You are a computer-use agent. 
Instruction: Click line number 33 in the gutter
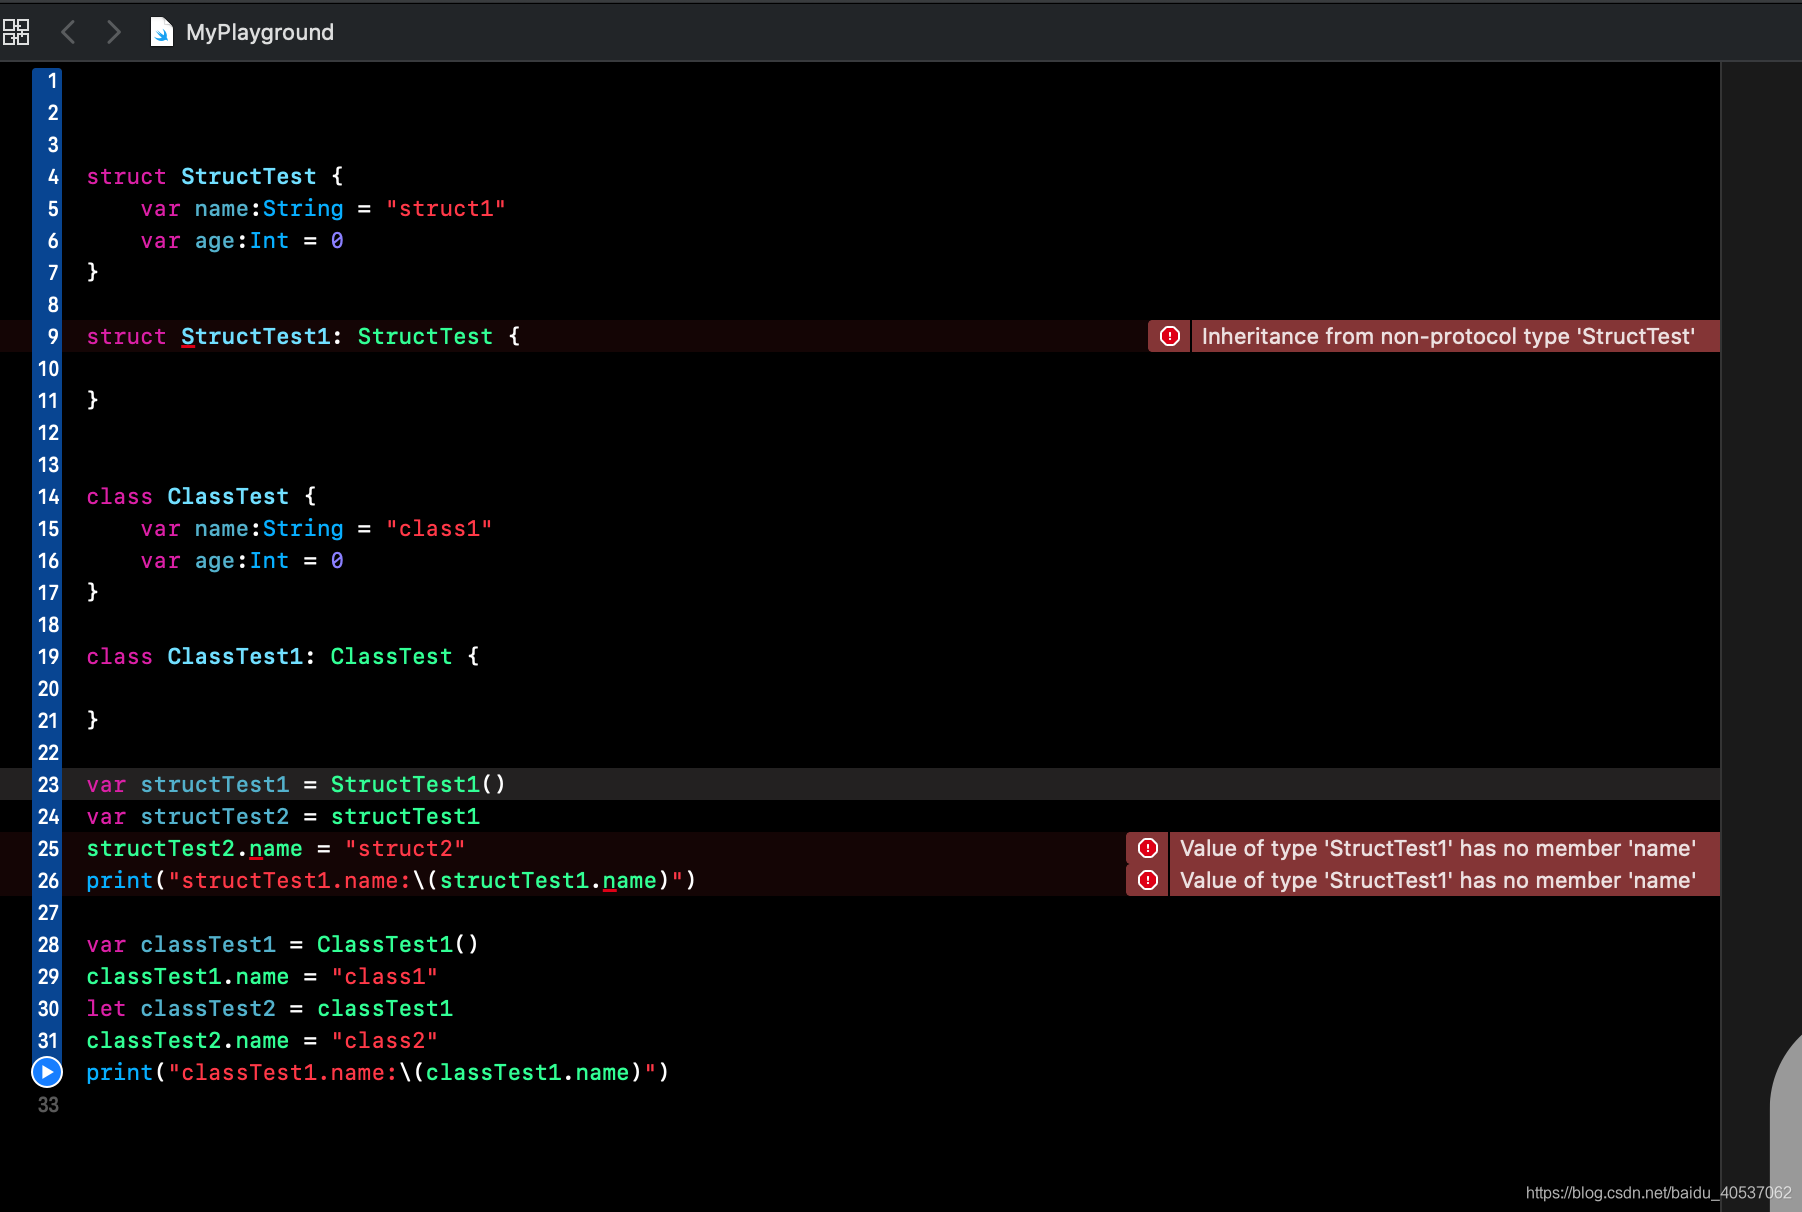point(48,1105)
